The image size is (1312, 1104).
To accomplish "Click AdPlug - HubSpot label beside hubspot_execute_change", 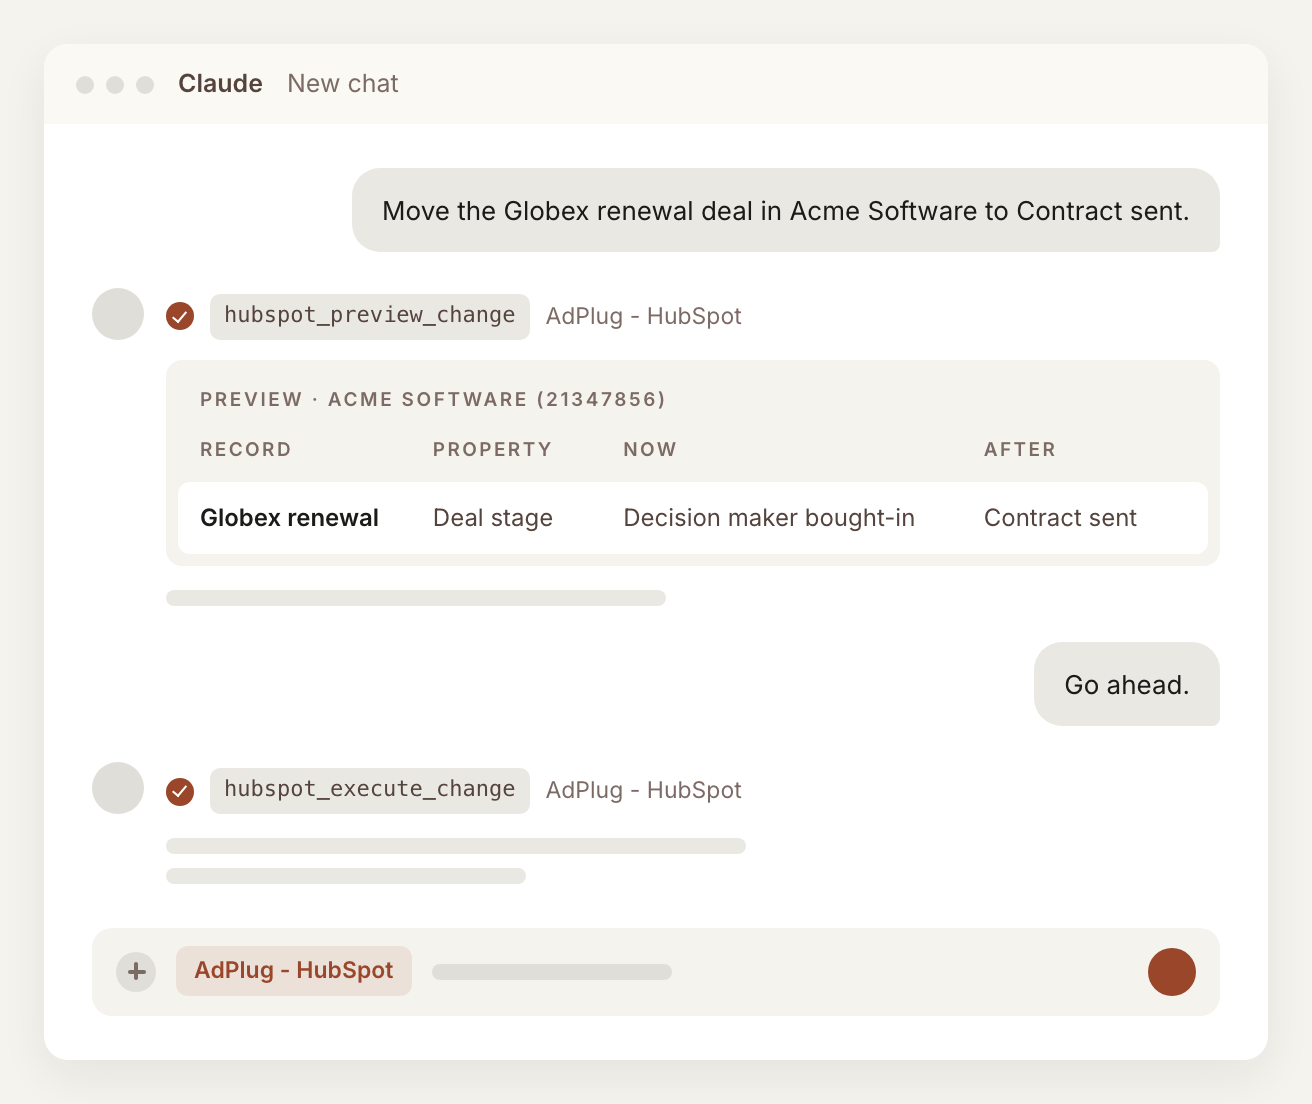I will point(644,790).
